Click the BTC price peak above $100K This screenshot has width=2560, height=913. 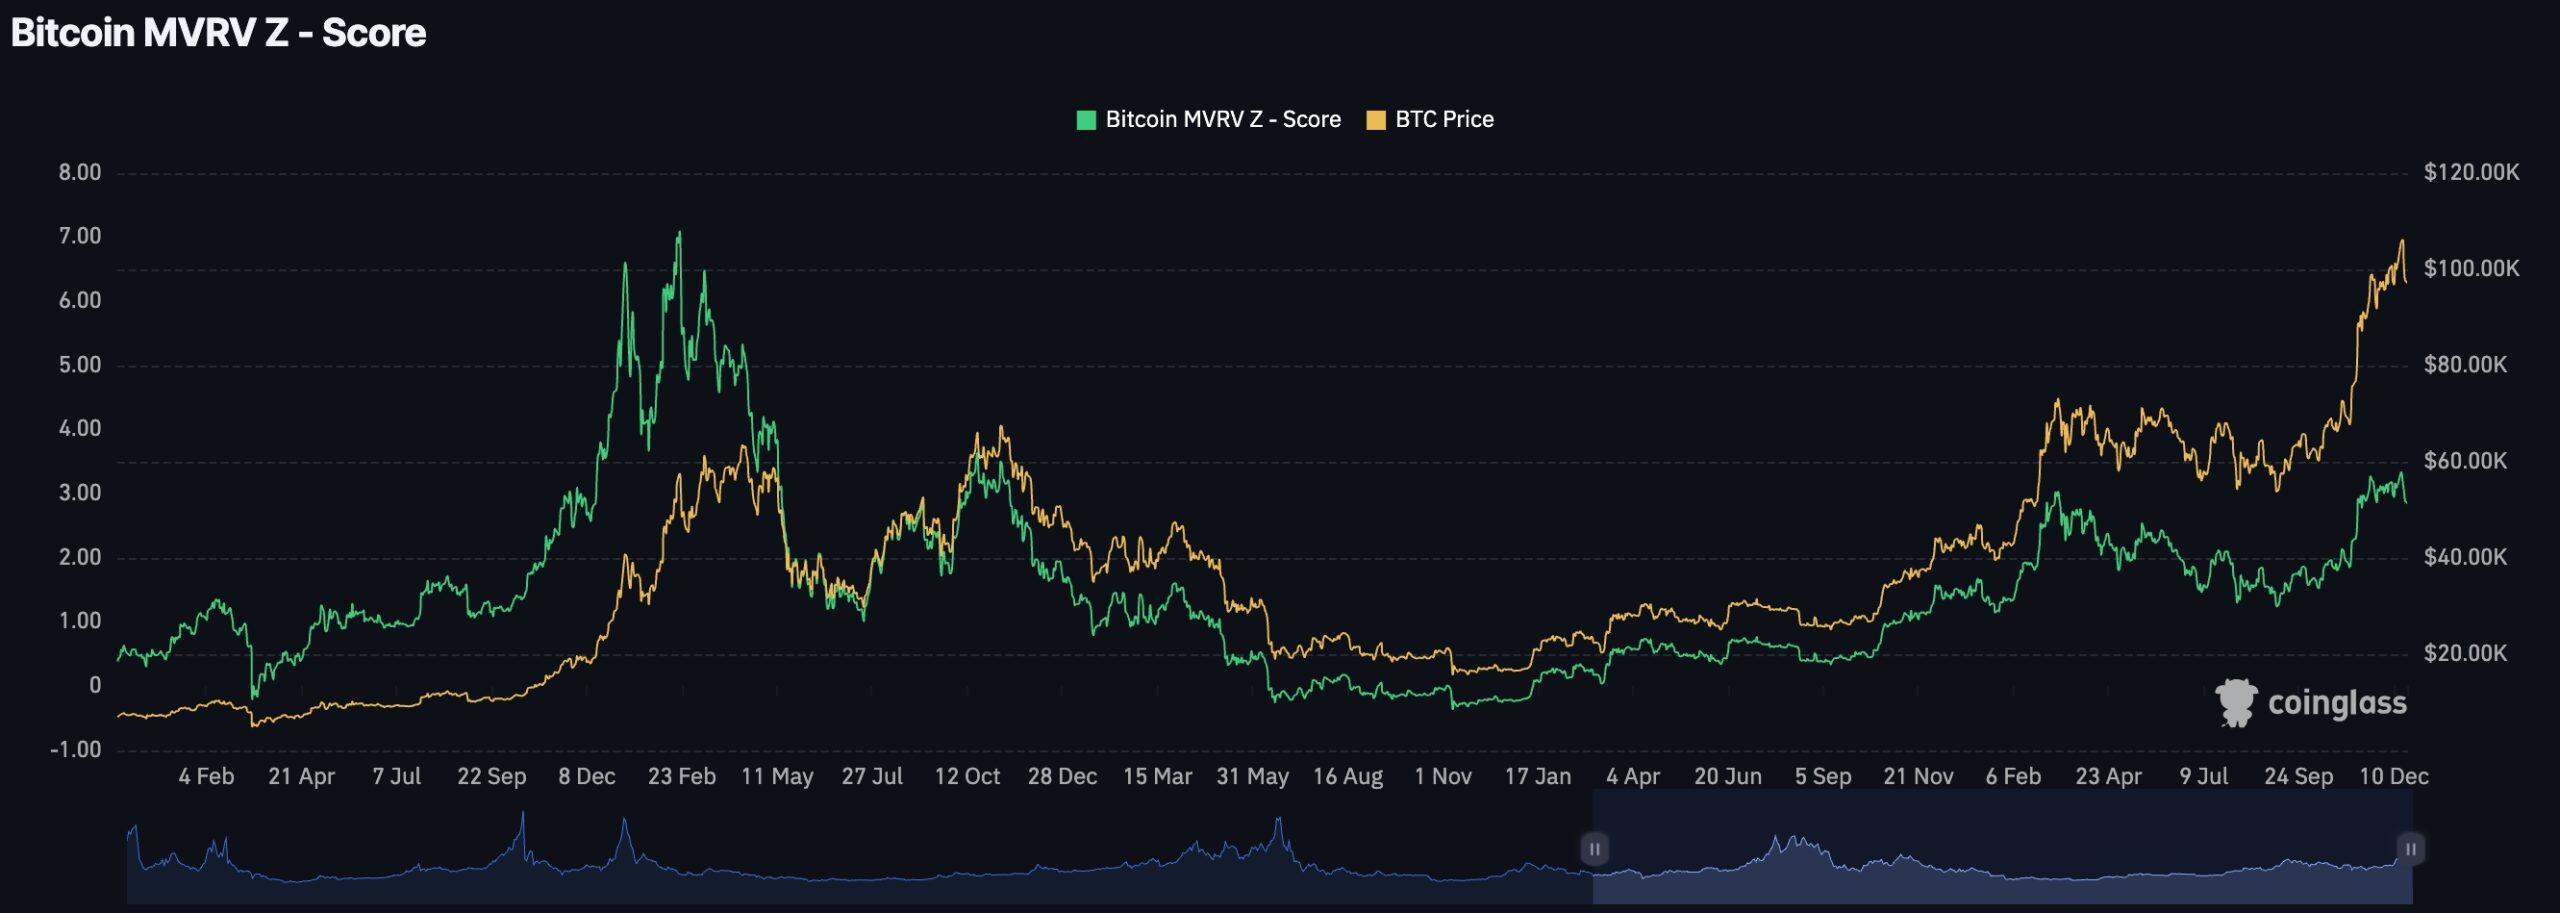[2402, 242]
